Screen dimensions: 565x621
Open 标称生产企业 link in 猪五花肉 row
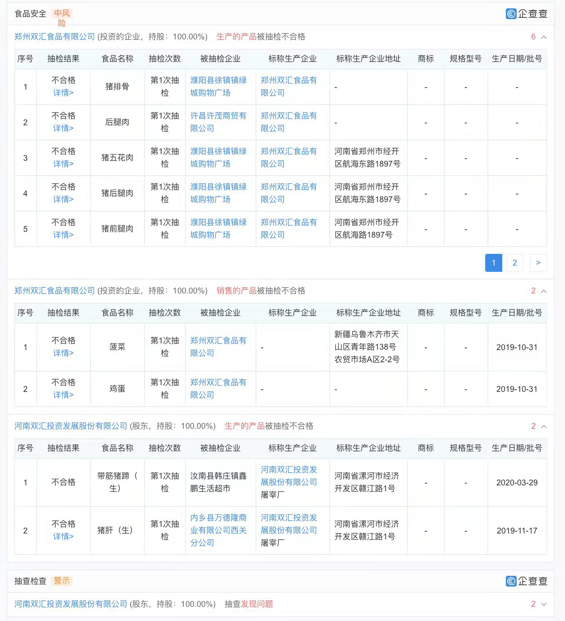coord(289,158)
